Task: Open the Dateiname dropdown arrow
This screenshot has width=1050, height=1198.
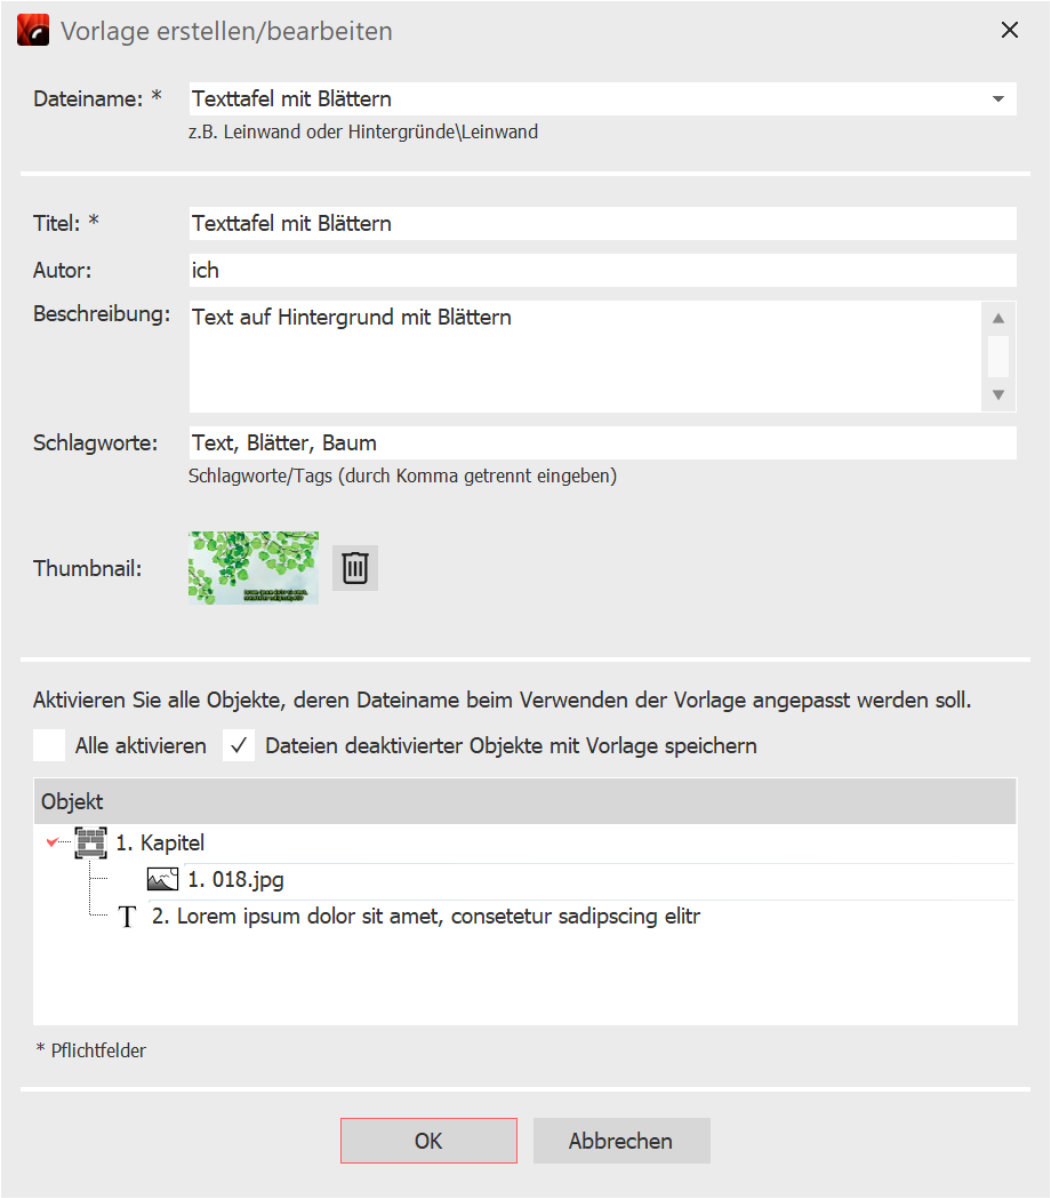Action: (998, 99)
